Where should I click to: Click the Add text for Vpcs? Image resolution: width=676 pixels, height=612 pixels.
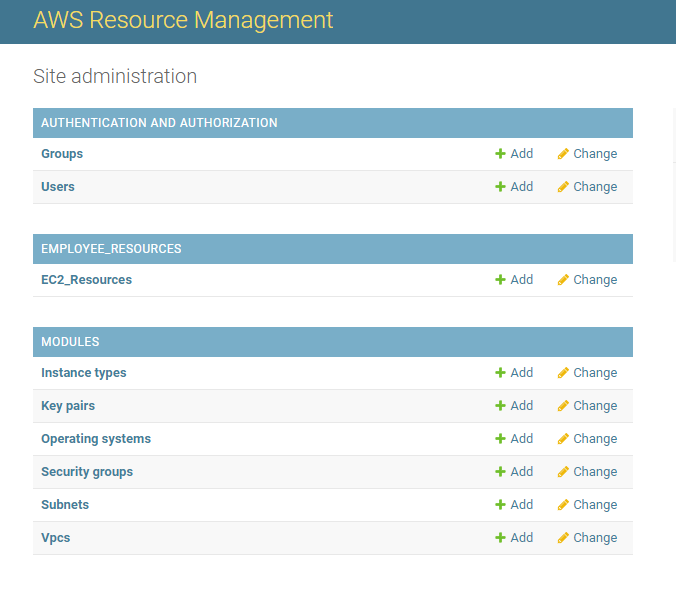click(522, 537)
